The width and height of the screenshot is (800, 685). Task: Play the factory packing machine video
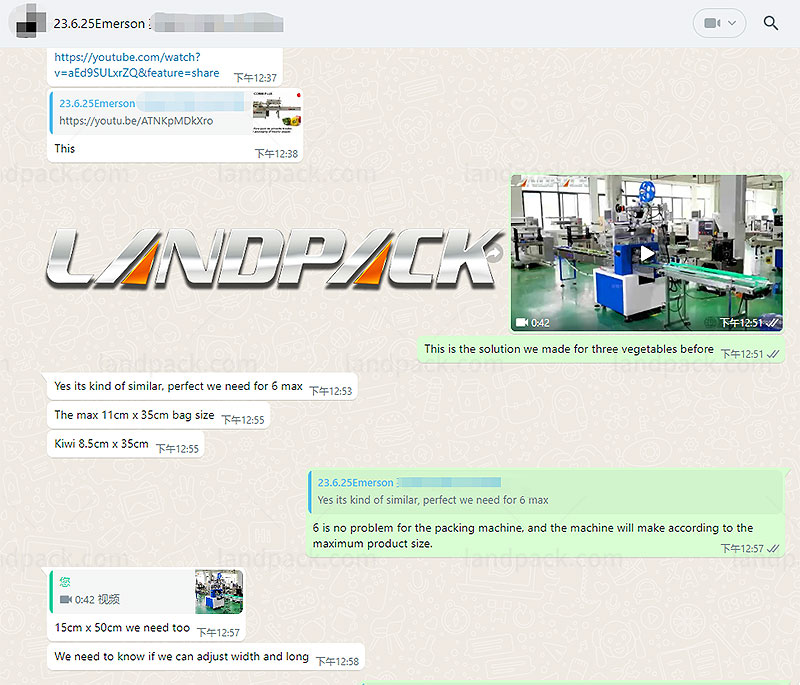(646, 254)
